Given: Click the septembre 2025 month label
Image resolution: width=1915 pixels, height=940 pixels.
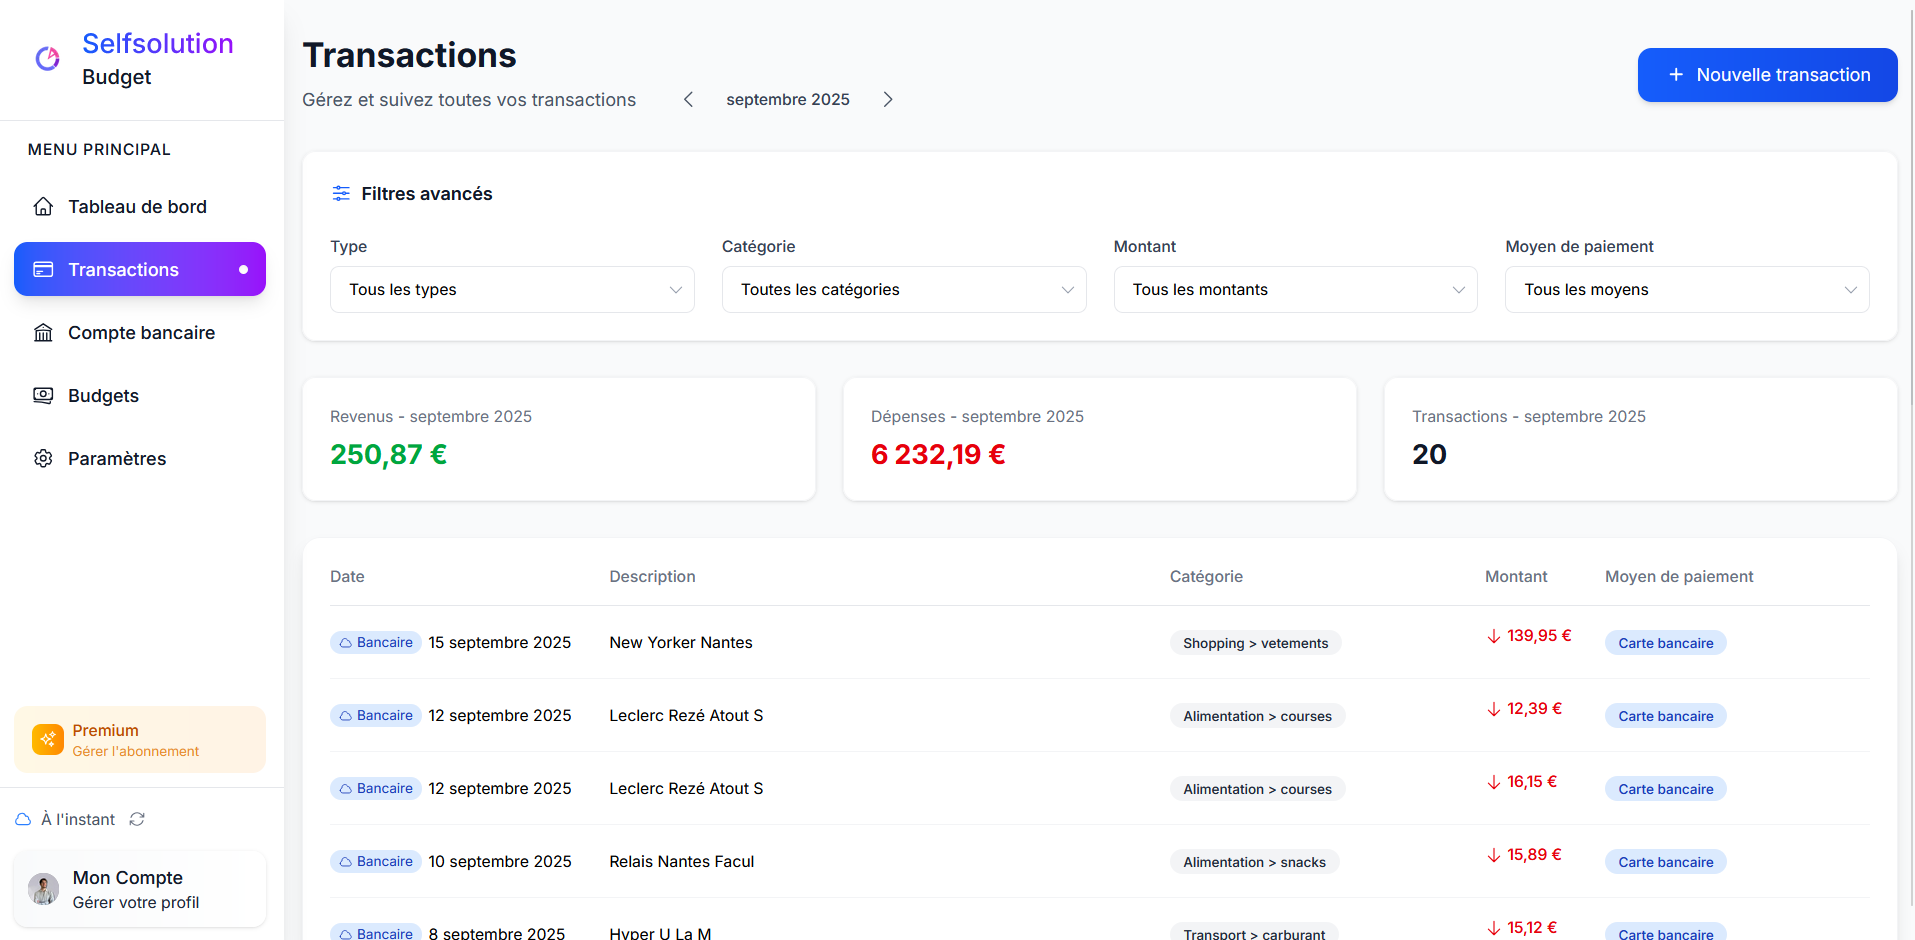Looking at the screenshot, I should 788,99.
